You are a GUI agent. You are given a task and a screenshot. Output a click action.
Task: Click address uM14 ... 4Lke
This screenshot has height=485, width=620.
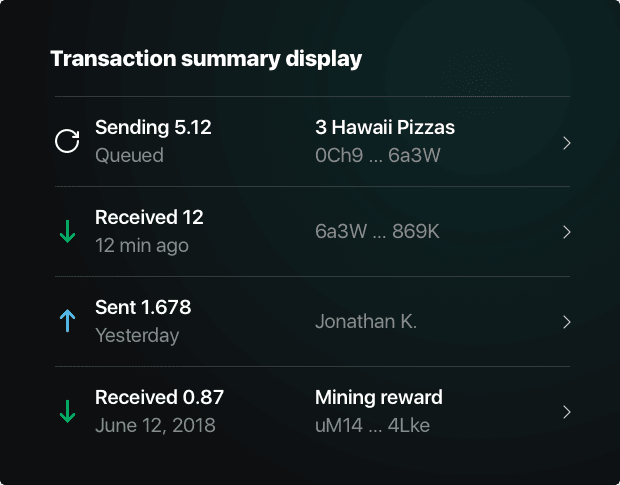(372, 426)
